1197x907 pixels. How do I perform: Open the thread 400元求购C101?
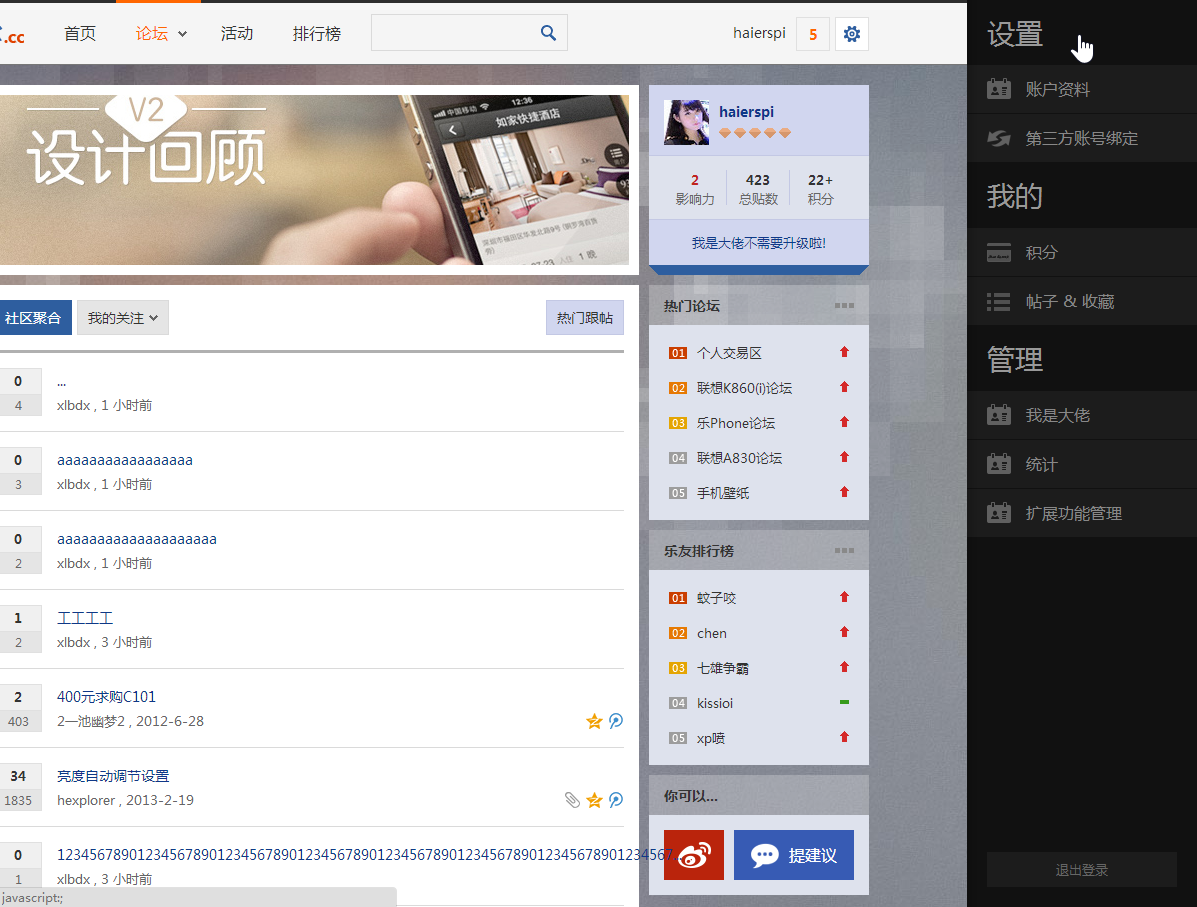pyautogui.click(x=106, y=696)
